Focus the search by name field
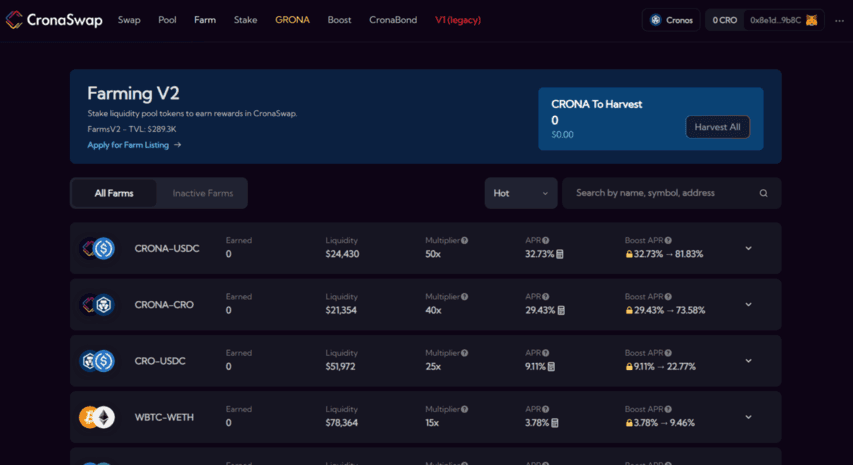This screenshot has width=853, height=465. [671, 193]
